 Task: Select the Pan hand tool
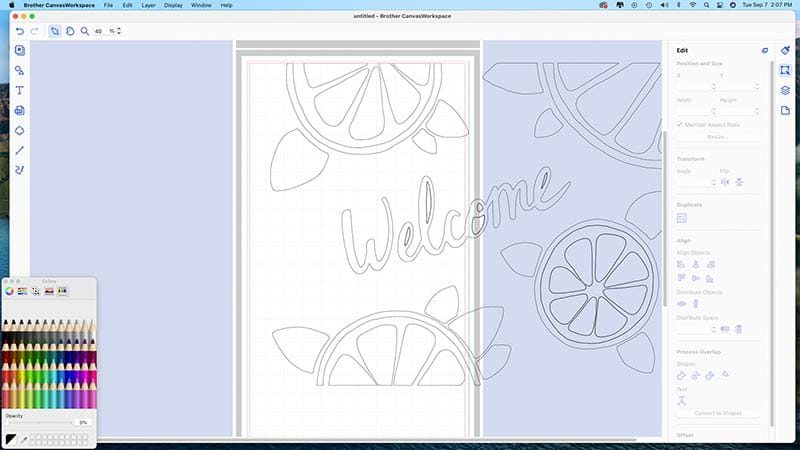pos(70,31)
